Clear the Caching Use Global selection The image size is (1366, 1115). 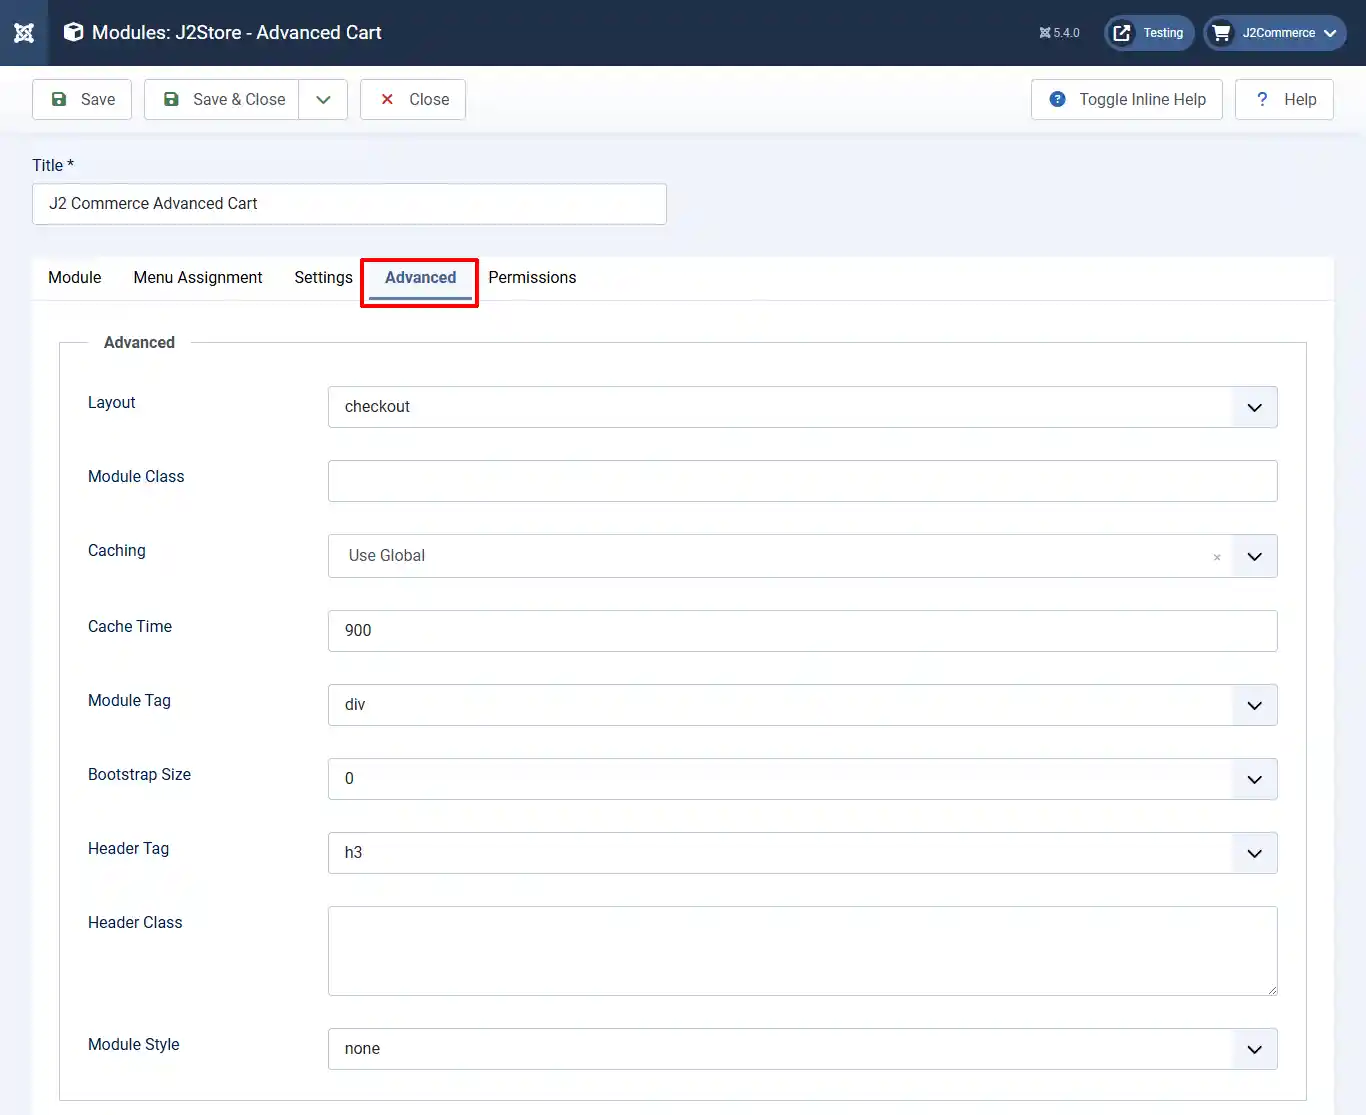[1217, 557]
